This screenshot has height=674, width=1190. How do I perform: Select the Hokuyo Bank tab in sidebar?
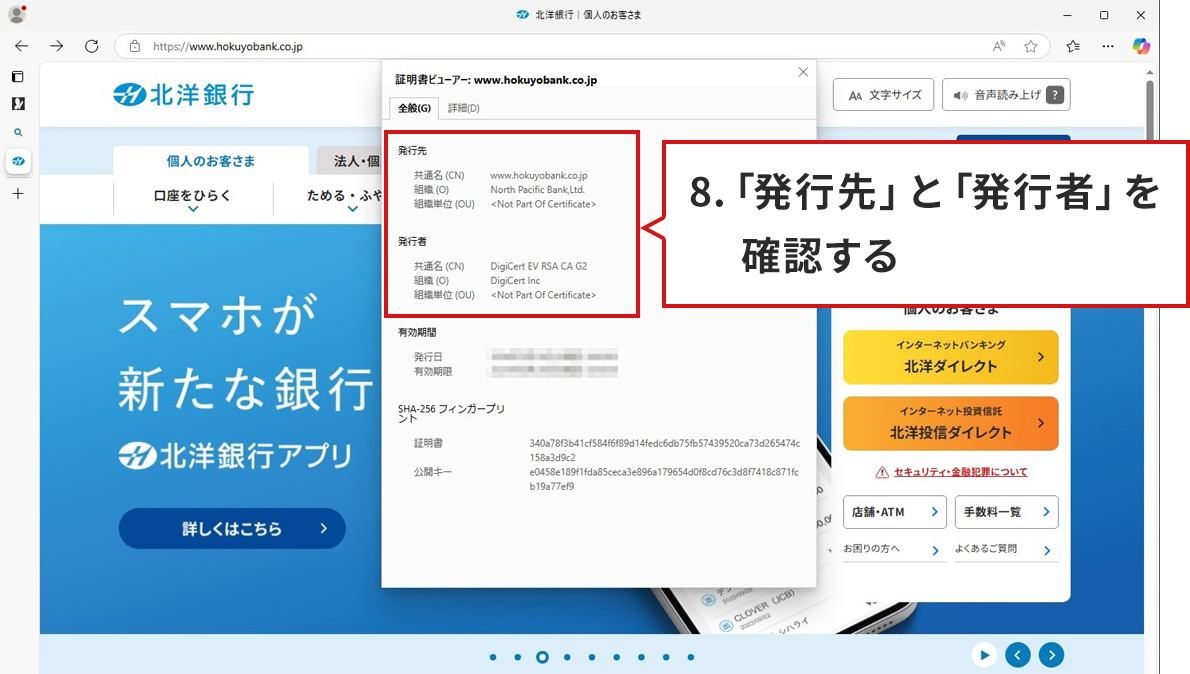(x=18, y=161)
